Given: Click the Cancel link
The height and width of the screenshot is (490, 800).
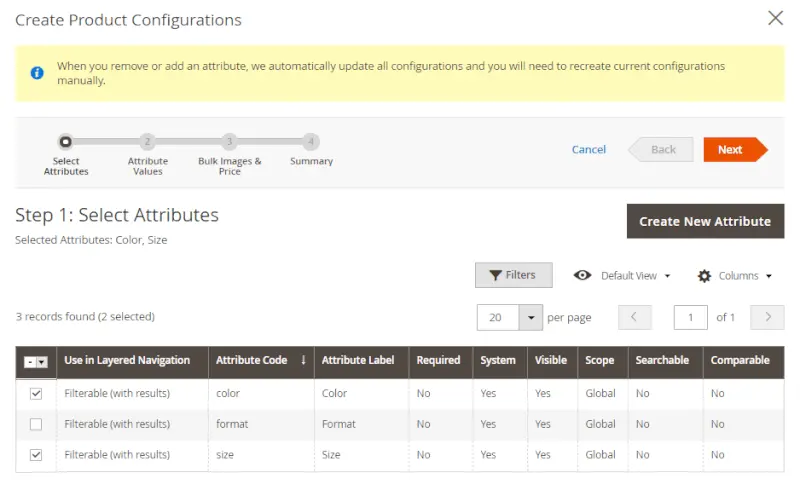Looking at the screenshot, I should pyautogui.click(x=588, y=149).
